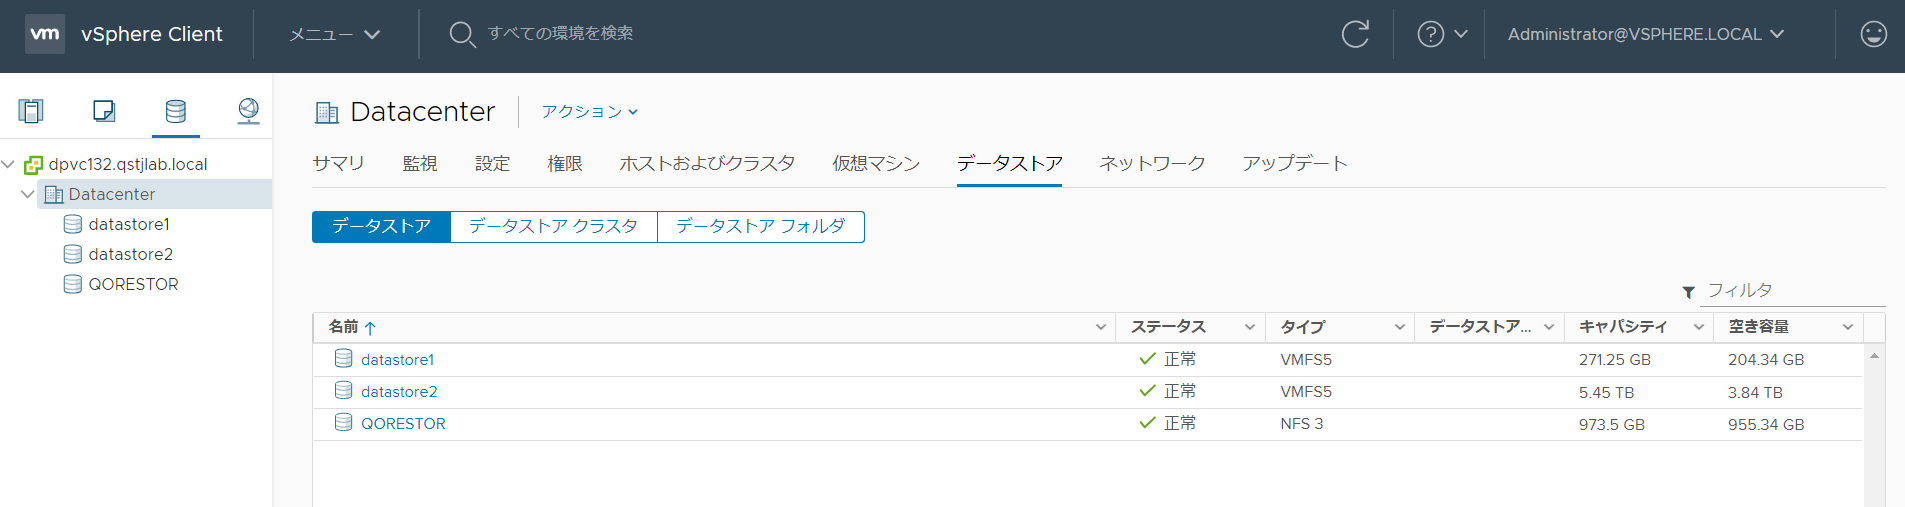Click the datastore icon in the datastore1 table row
This screenshot has height=507, width=1905.
click(x=343, y=358)
